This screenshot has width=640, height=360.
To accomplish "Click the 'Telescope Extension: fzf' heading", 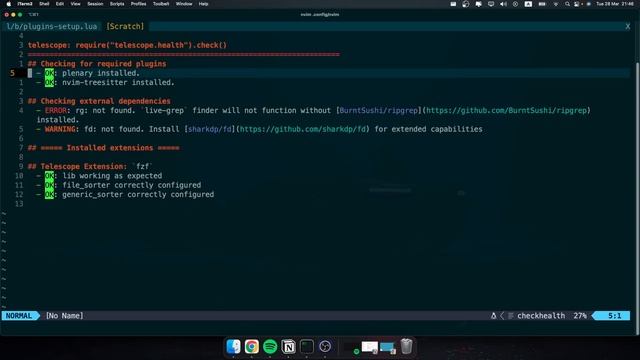I will (90, 167).
